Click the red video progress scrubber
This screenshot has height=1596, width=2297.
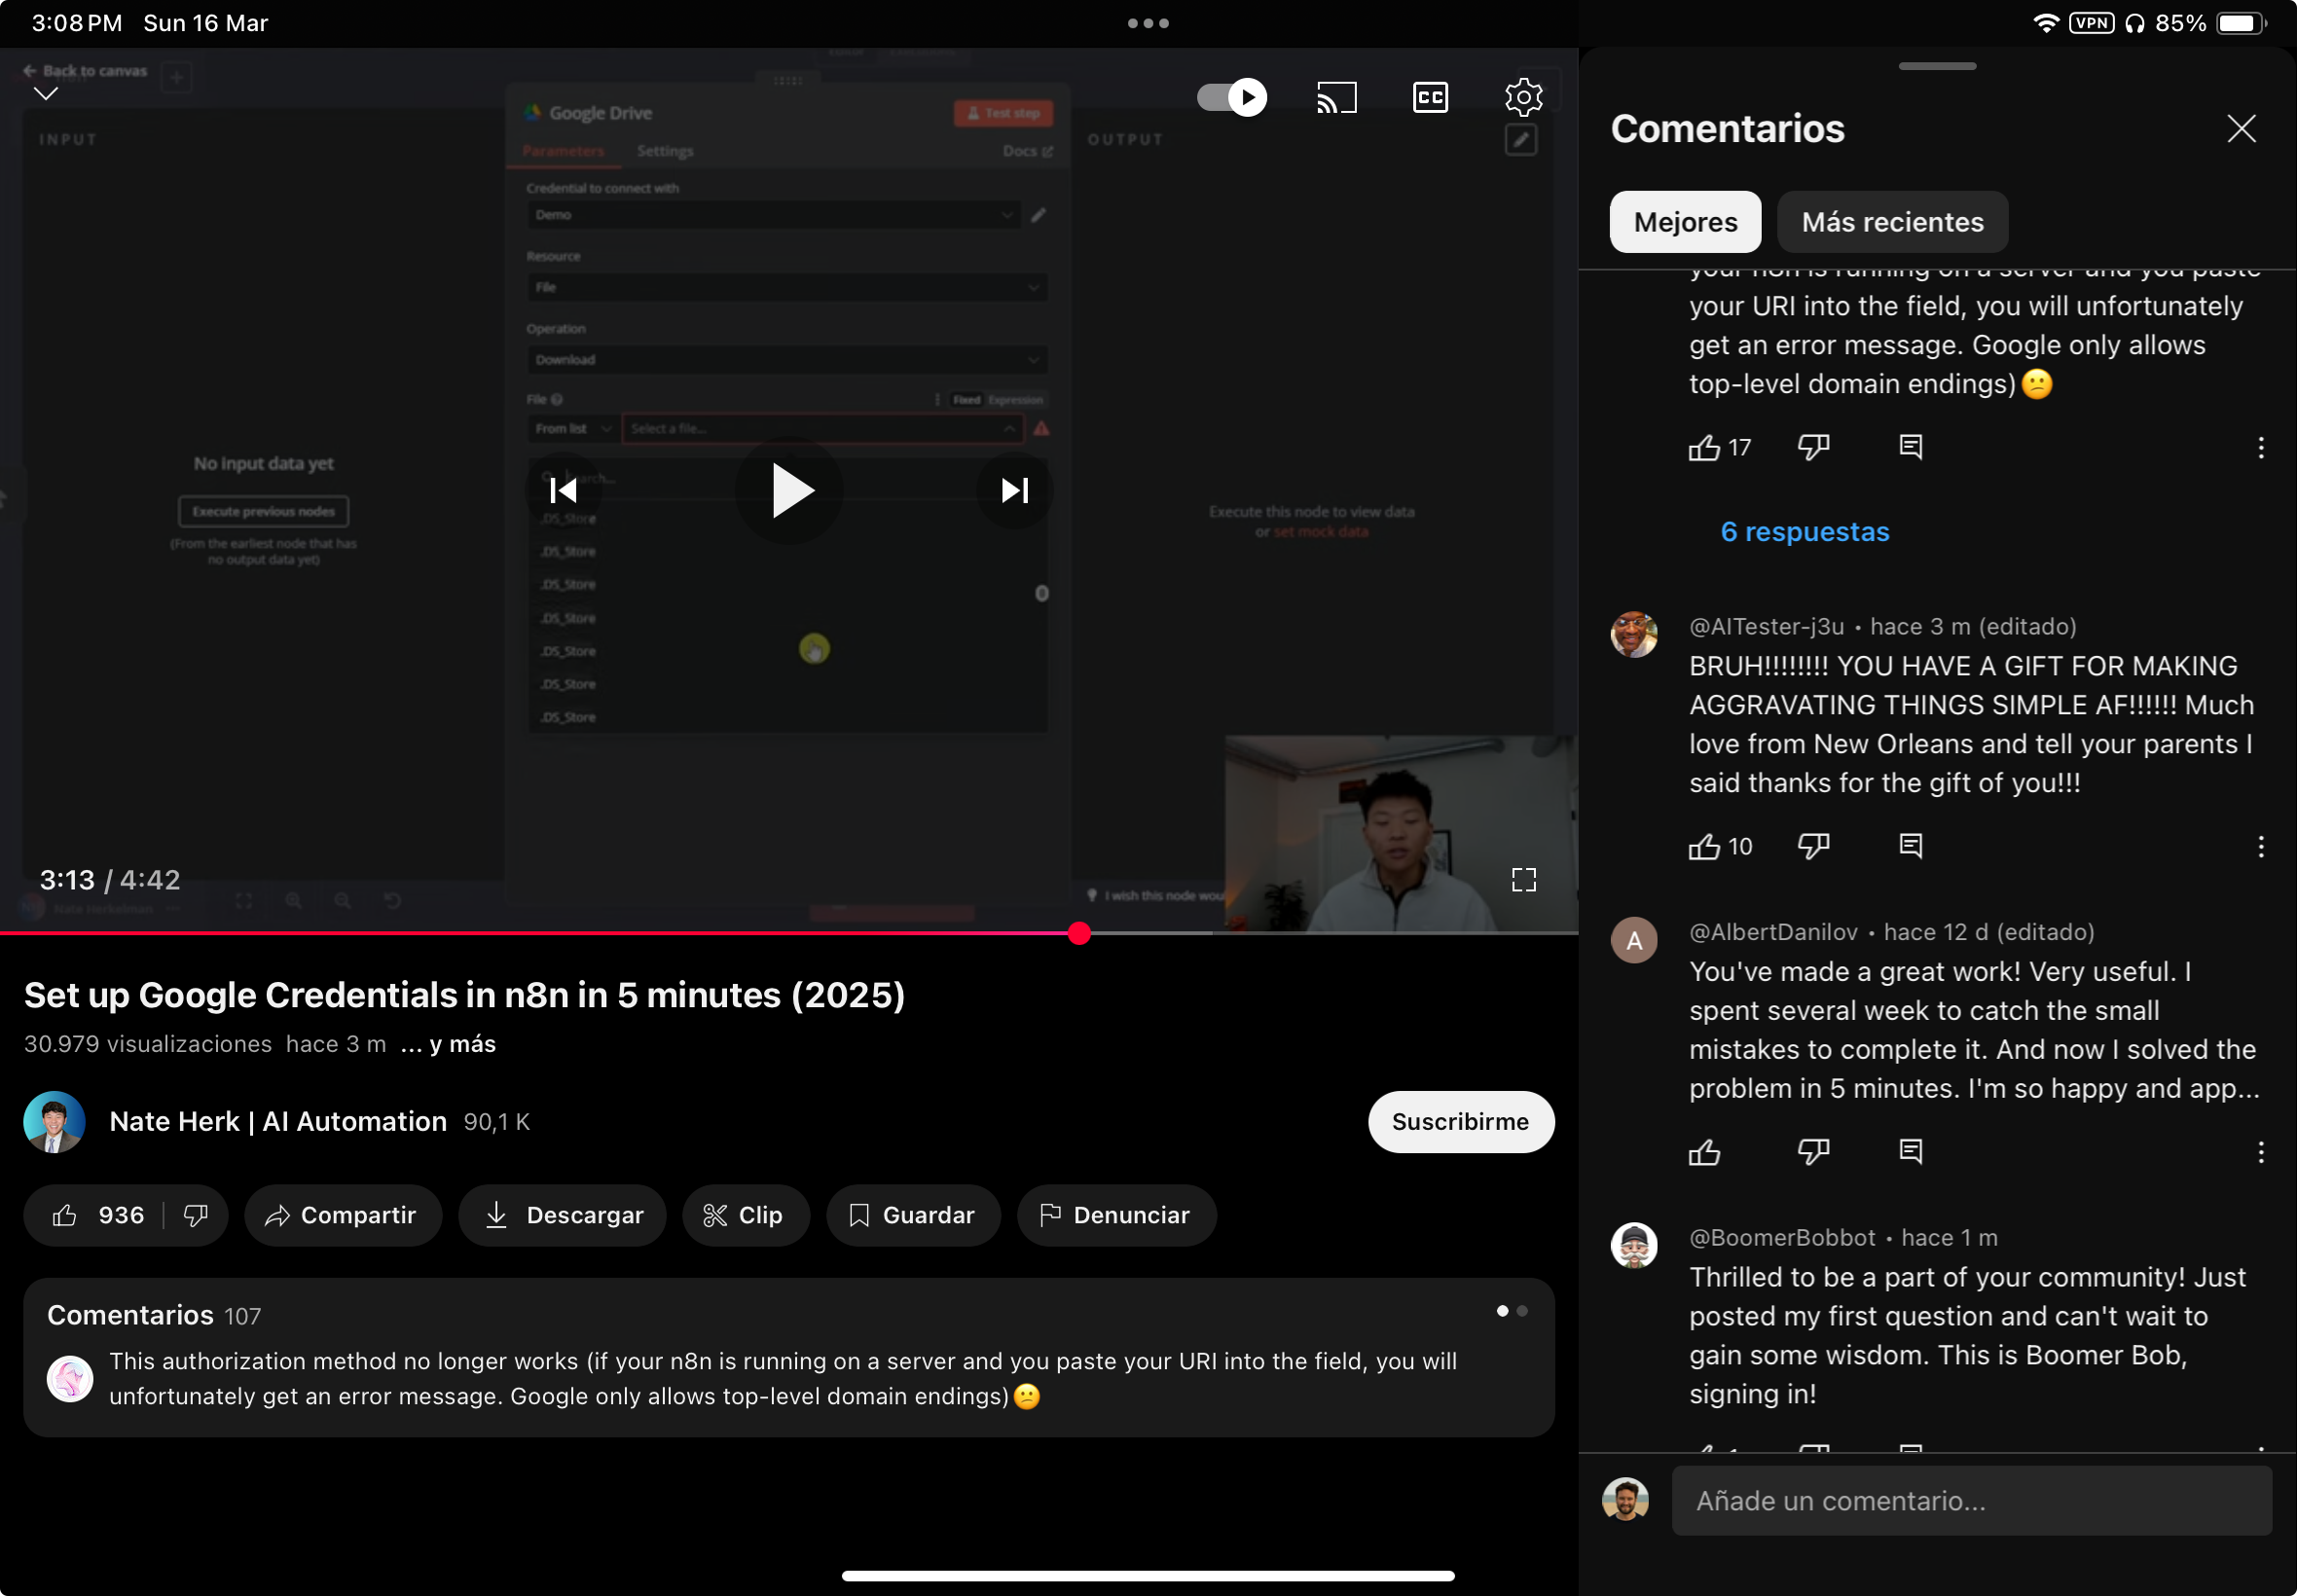click(1079, 933)
